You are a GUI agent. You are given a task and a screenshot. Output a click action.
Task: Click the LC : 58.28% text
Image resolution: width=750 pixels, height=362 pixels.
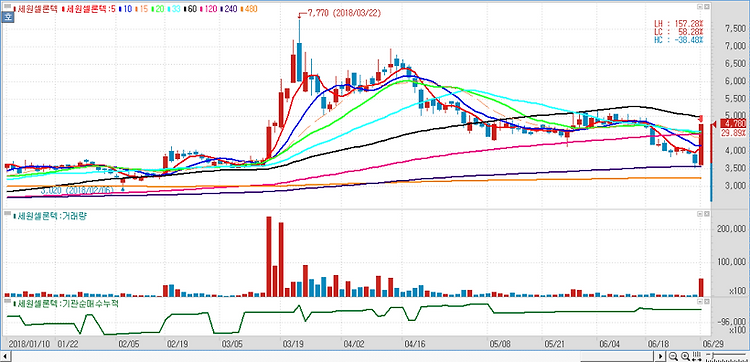point(679,32)
